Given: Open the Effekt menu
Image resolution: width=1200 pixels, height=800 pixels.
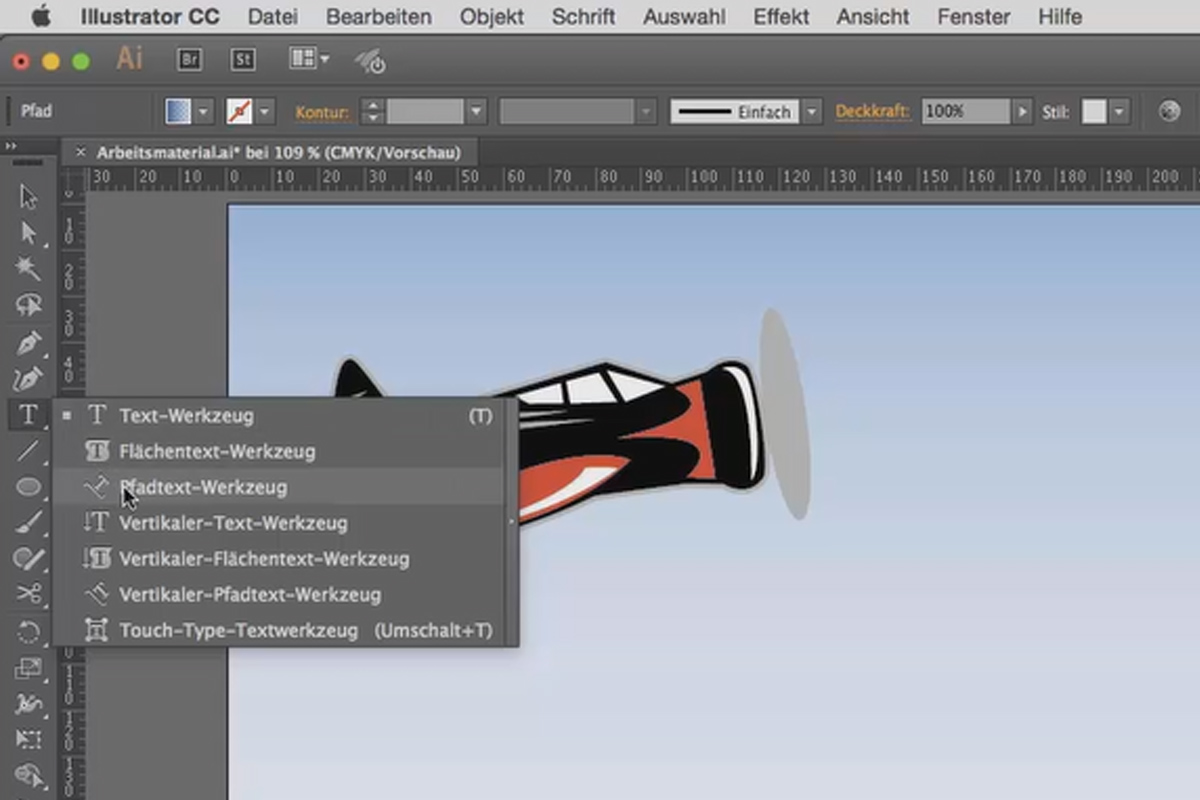Looking at the screenshot, I should coord(781,17).
